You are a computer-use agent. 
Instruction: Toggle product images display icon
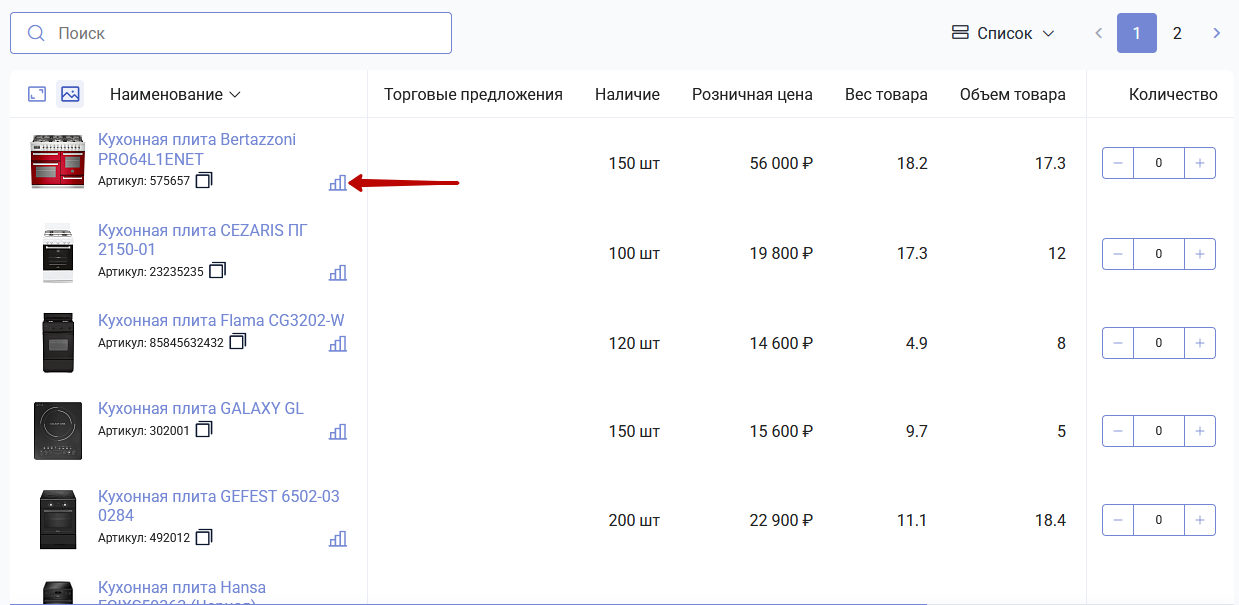point(70,94)
